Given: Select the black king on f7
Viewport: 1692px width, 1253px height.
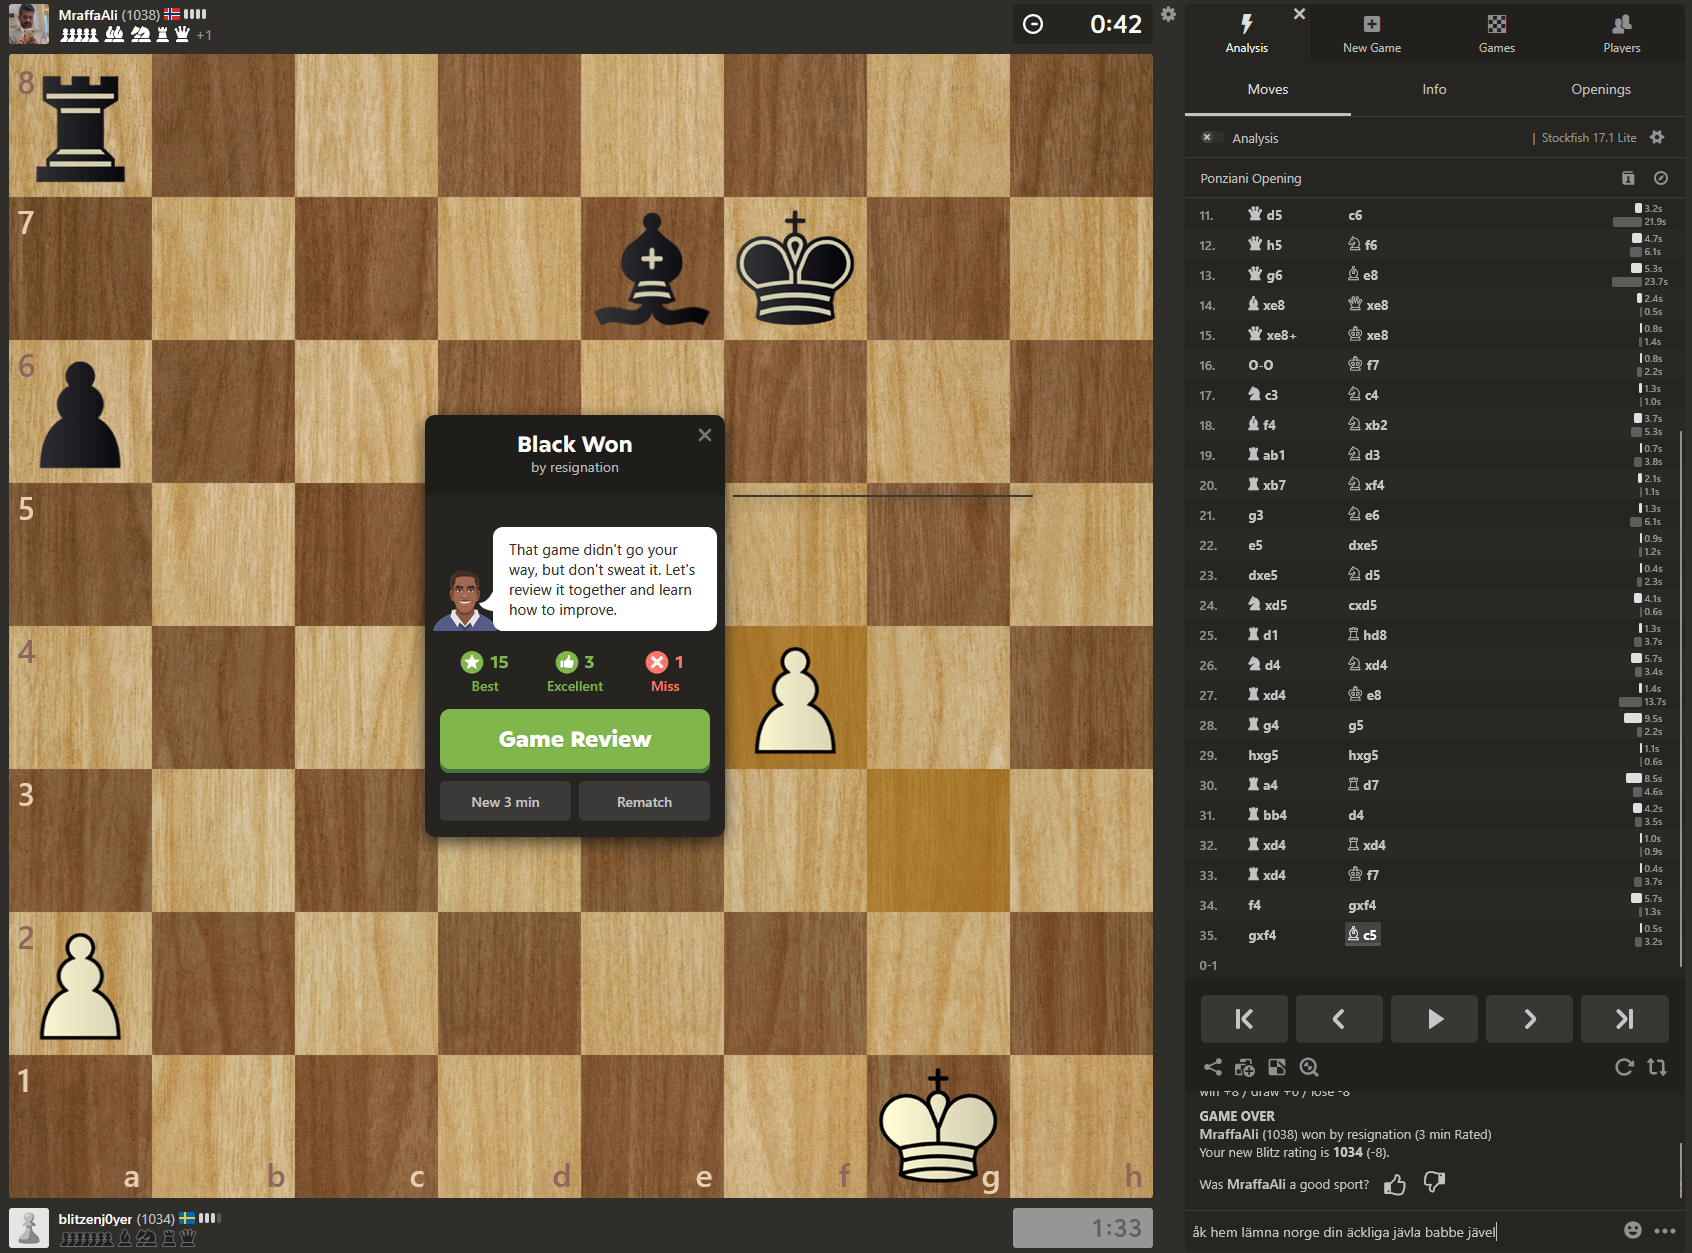Looking at the screenshot, I should 795,269.
